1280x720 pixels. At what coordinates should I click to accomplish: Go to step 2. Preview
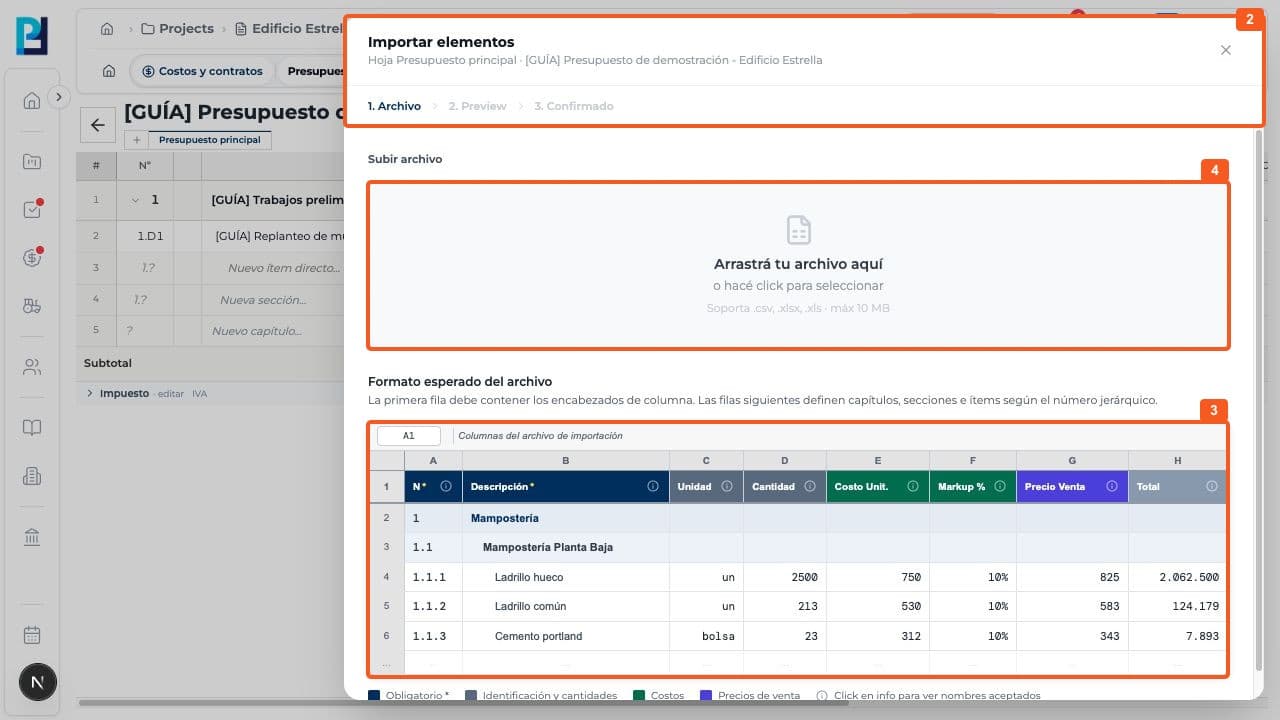(477, 106)
